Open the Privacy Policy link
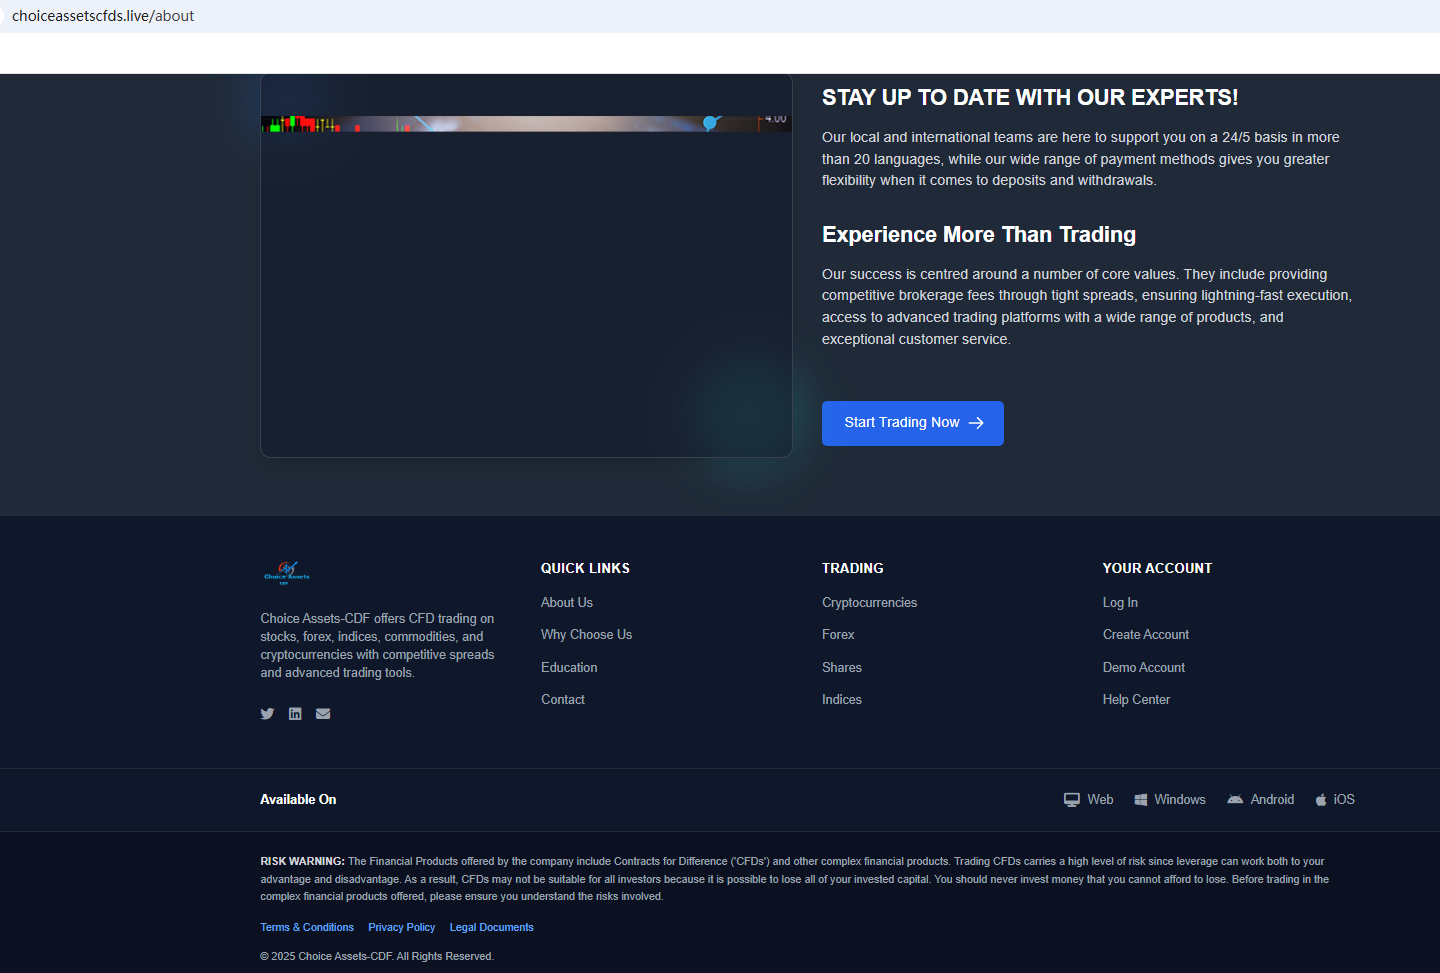Viewport: 1440px width, 973px height. pyautogui.click(x=401, y=928)
